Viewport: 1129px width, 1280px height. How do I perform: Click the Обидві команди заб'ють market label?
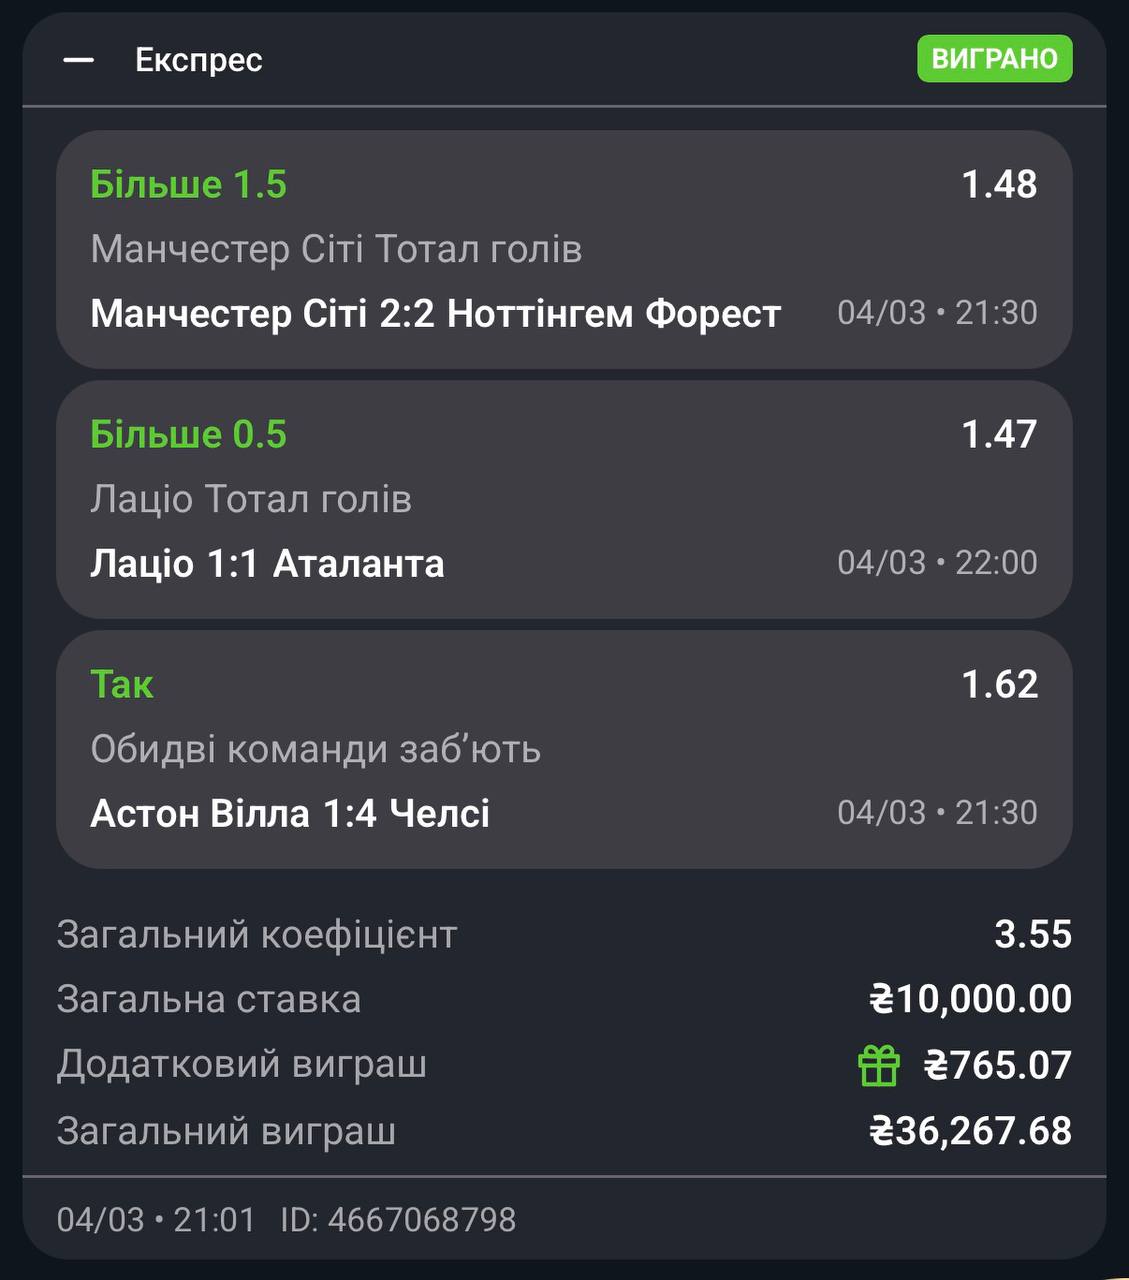pos(315,749)
